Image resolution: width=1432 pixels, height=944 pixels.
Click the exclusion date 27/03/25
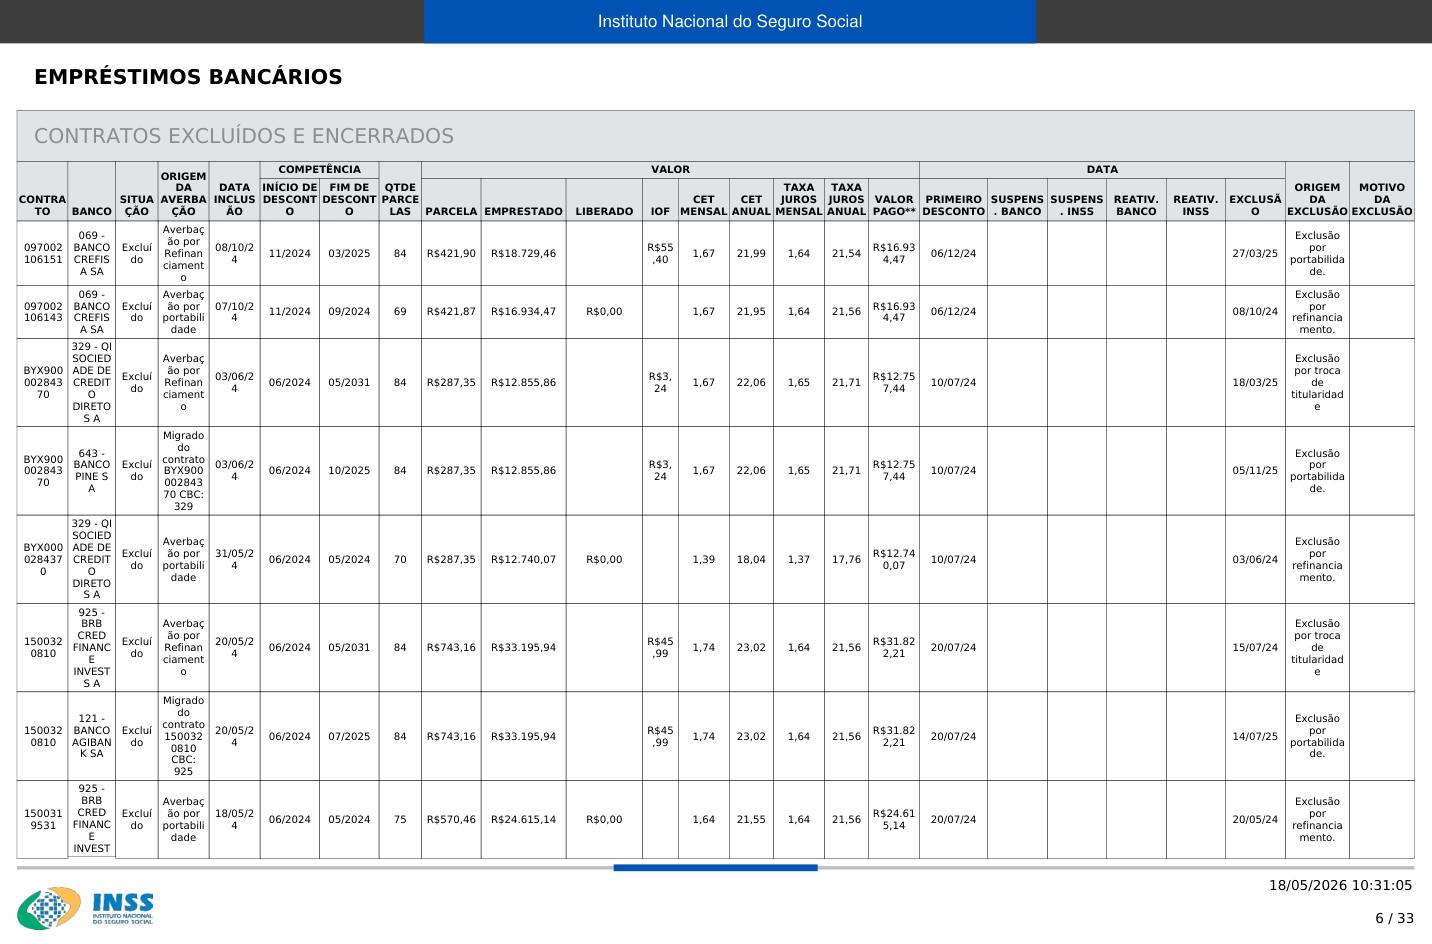1255,253
